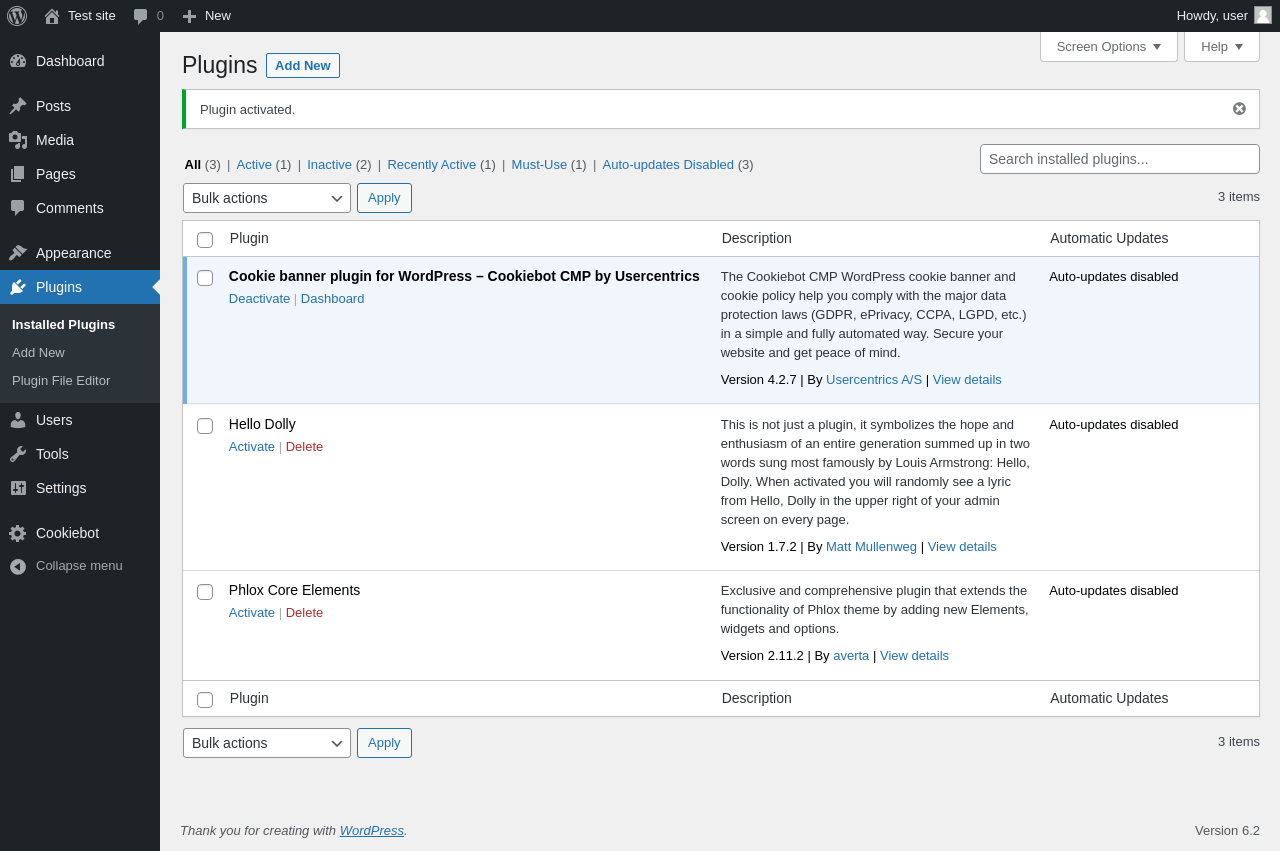Click the Collapse menu arrow icon

pyautogui.click(x=18, y=566)
